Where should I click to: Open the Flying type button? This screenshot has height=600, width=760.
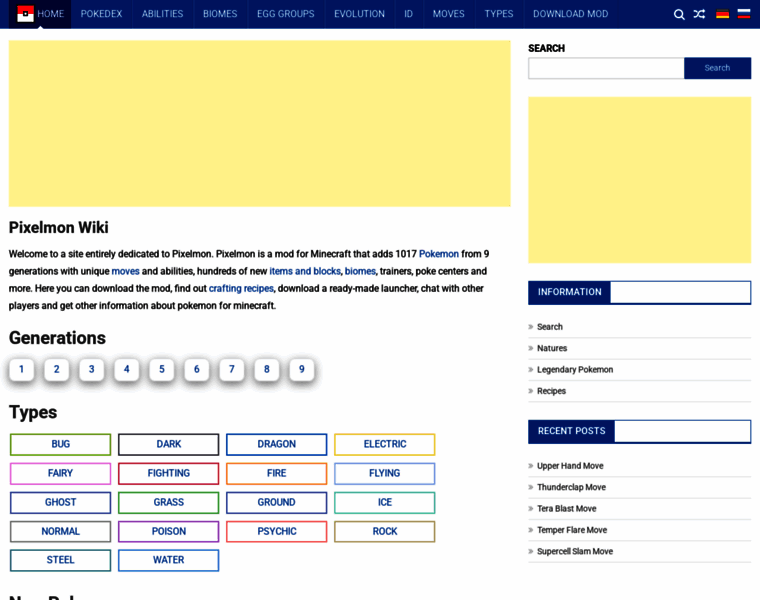[385, 474]
